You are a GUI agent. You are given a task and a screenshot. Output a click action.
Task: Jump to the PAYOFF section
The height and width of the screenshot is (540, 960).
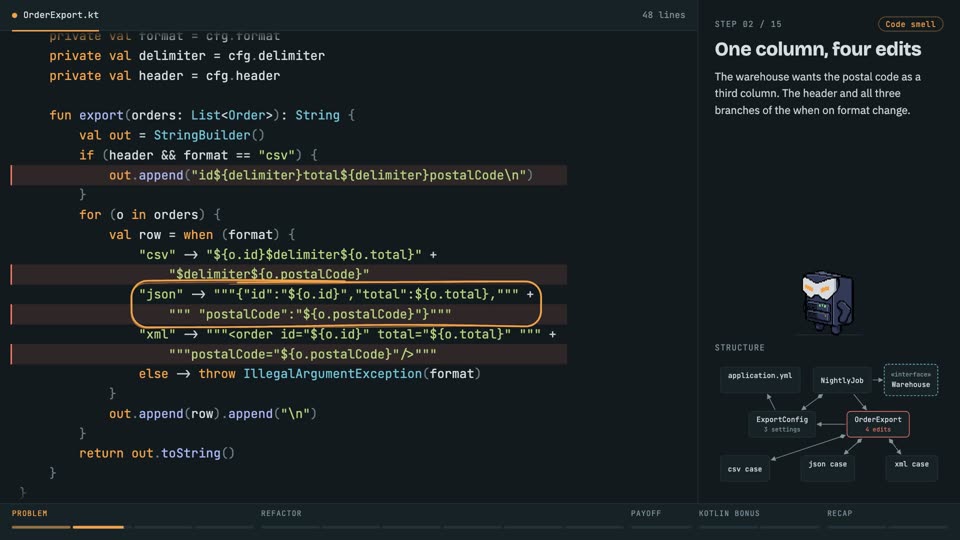pyautogui.click(x=646, y=513)
